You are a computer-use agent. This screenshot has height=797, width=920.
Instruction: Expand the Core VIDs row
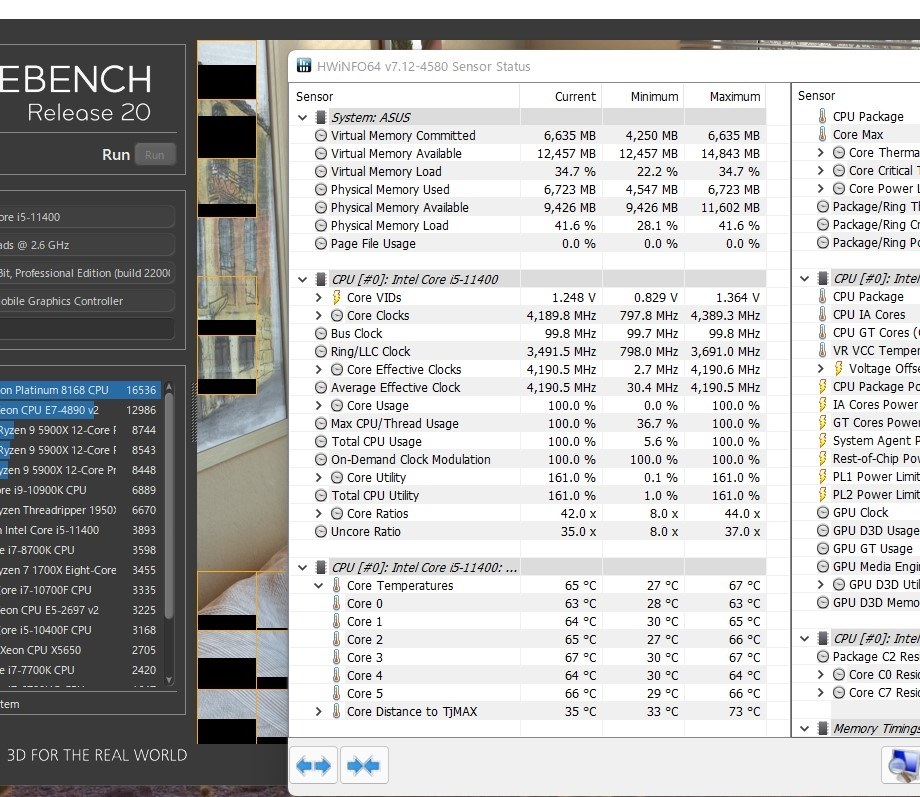tap(319, 298)
